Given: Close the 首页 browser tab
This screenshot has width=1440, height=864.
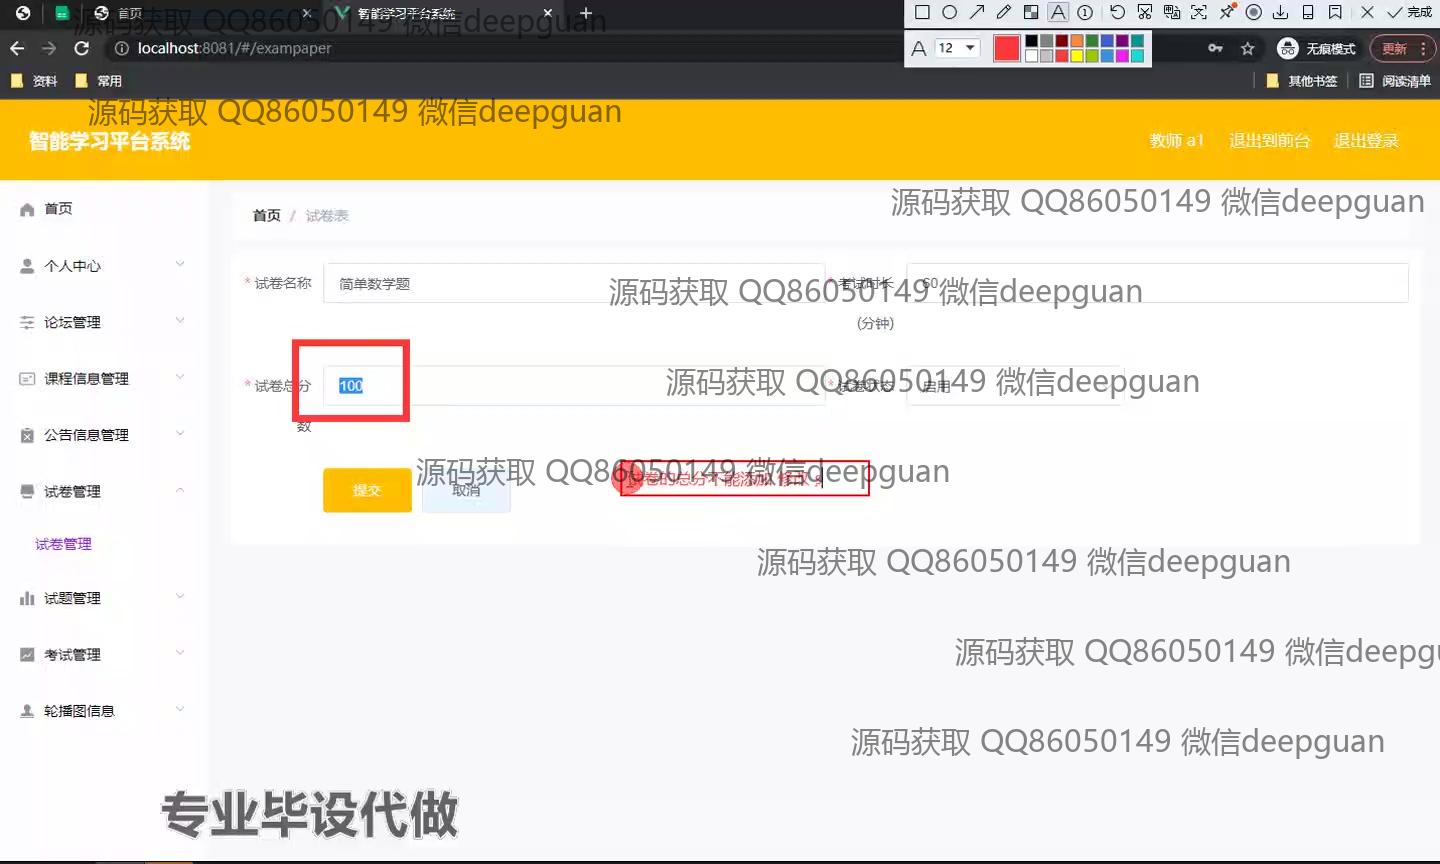Looking at the screenshot, I should pos(306,13).
